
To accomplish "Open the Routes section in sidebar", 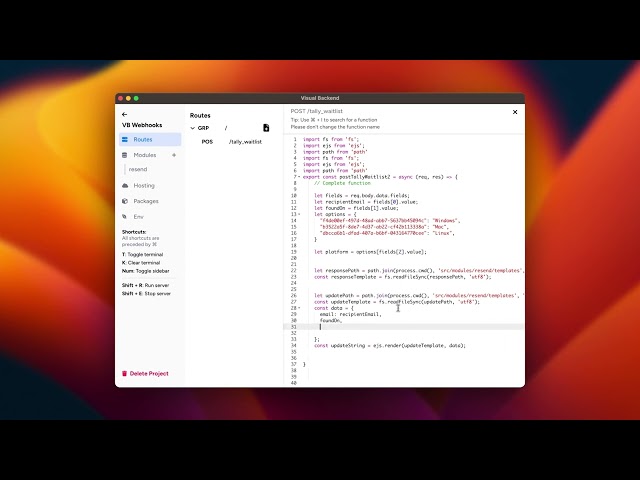I will (150, 140).
